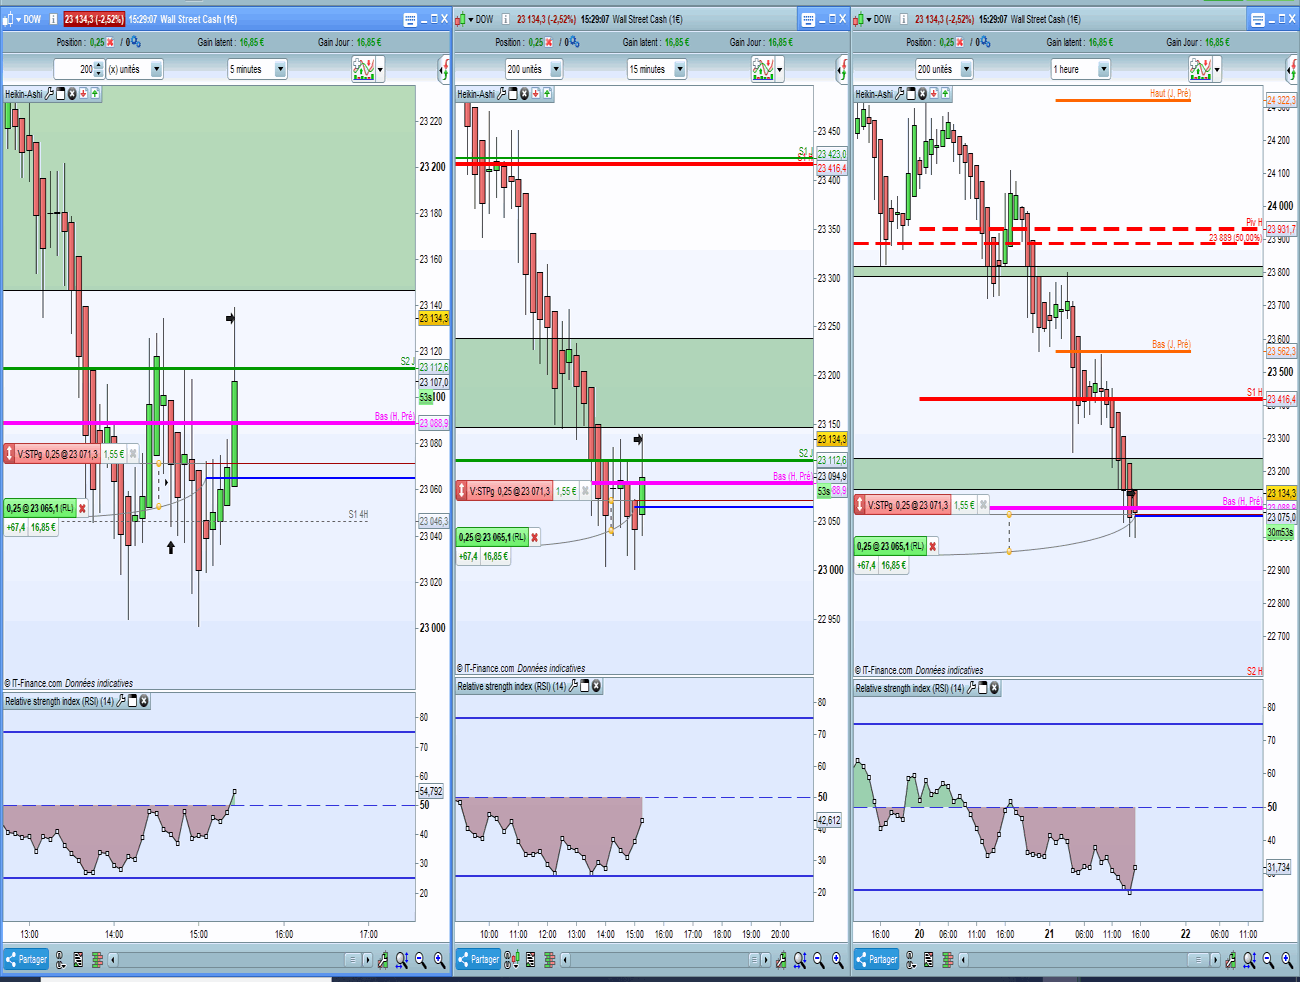Screen dimensions: 1300x982
Task: Zoom in on the 1-hour chart
Action: (x=1288, y=960)
